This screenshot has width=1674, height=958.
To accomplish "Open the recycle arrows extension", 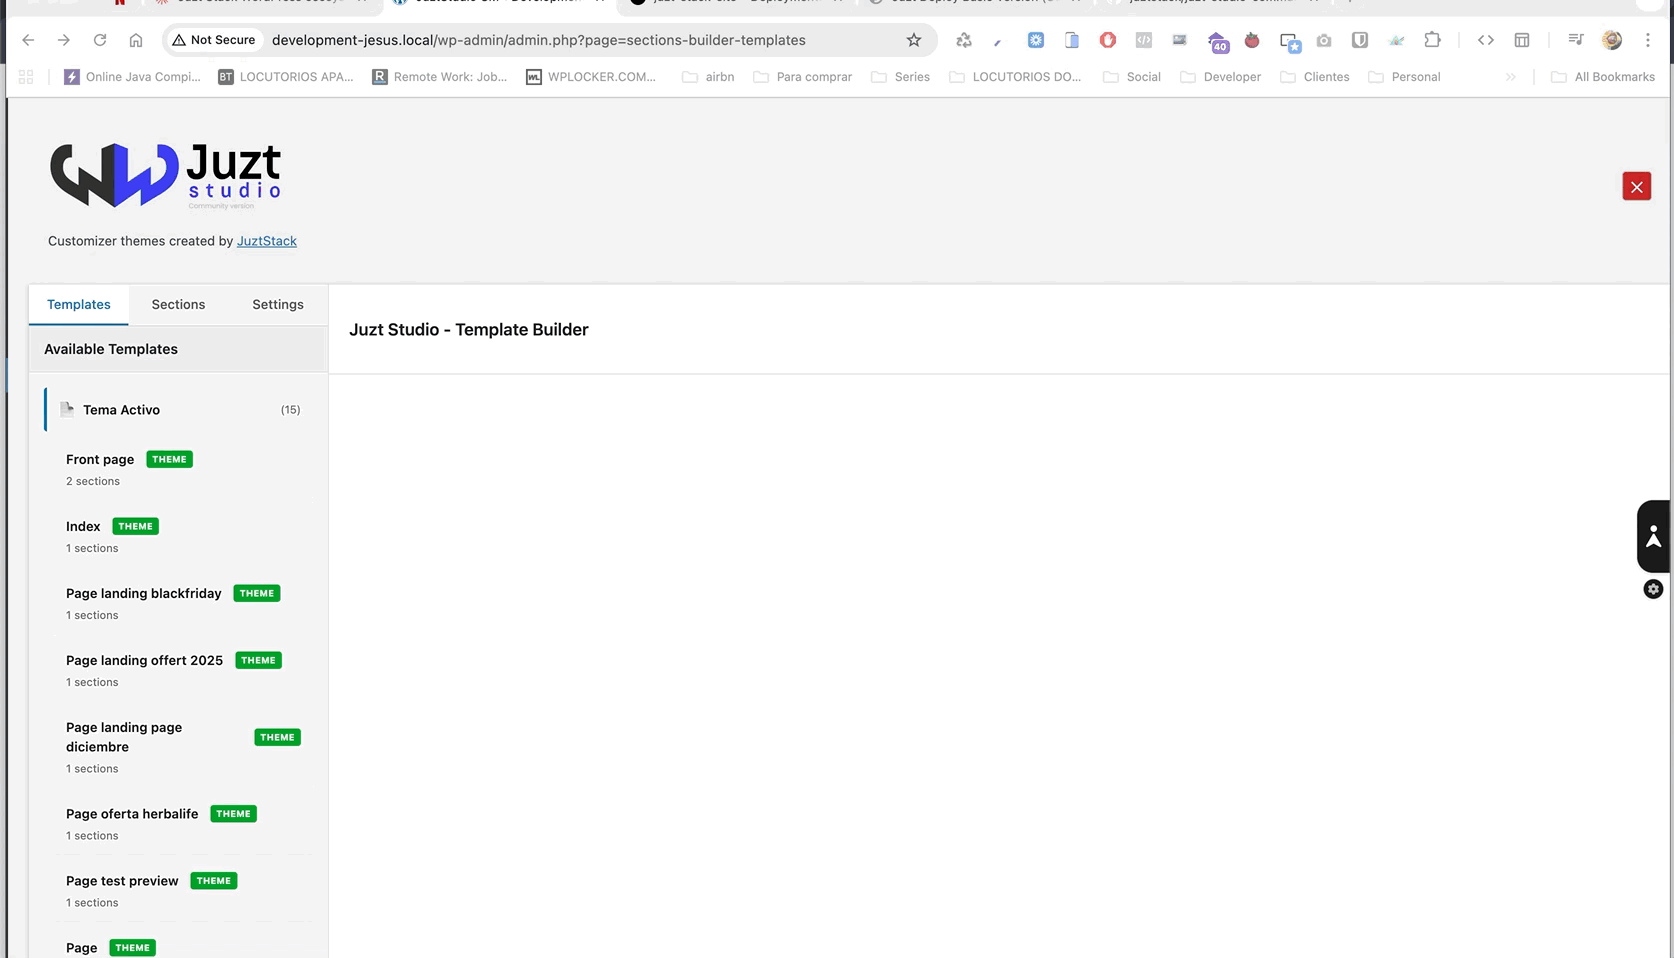I will coord(964,40).
